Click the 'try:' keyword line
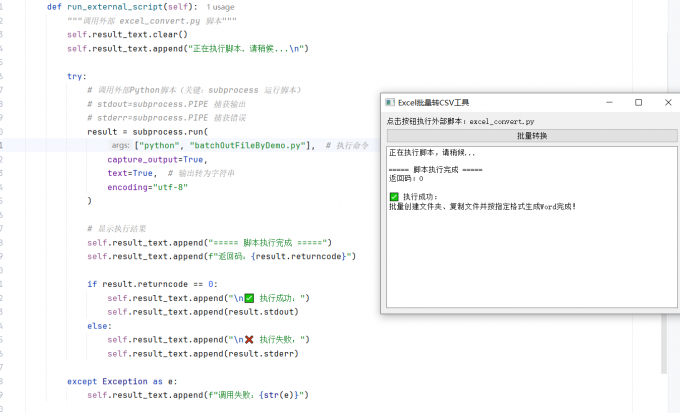 point(77,76)
